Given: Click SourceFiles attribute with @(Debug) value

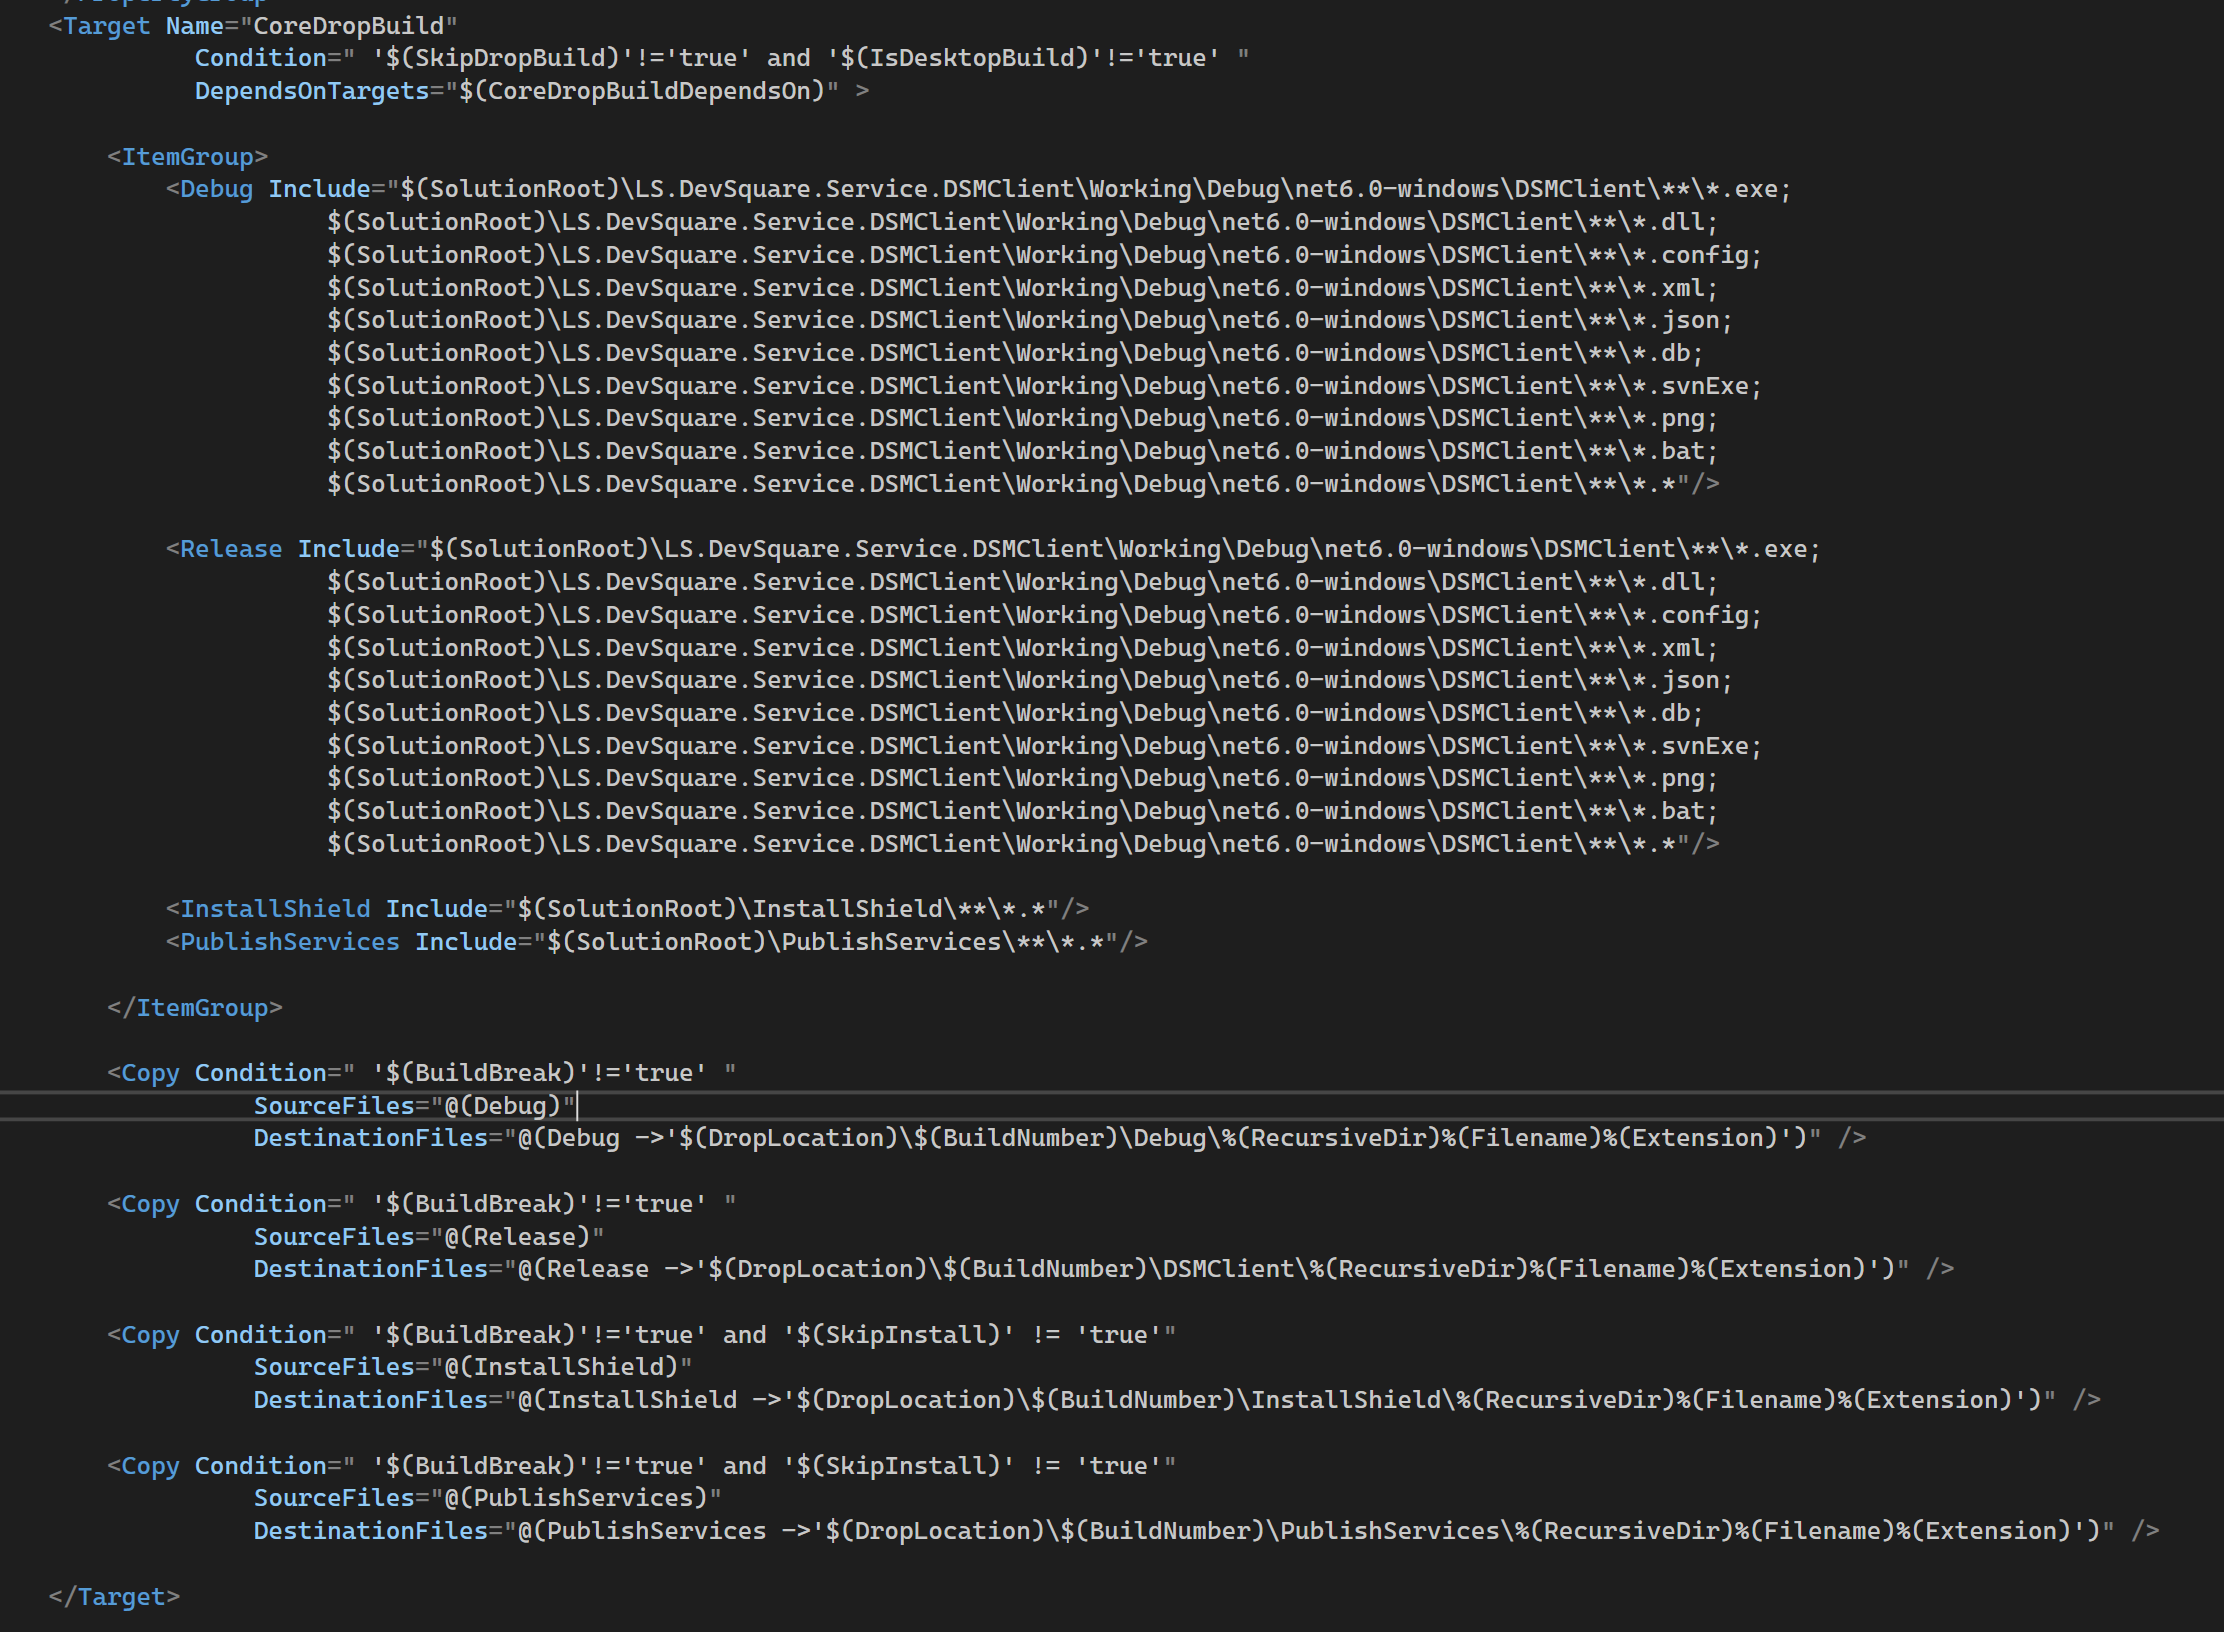Looking at the screenshot, I should coord(333,1106).
